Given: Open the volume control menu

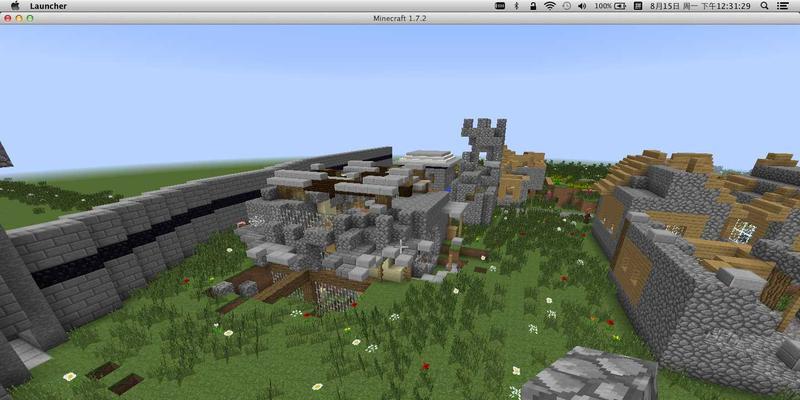Looking at the screenshot, I should pyautogui.click(x=582, y=6).
